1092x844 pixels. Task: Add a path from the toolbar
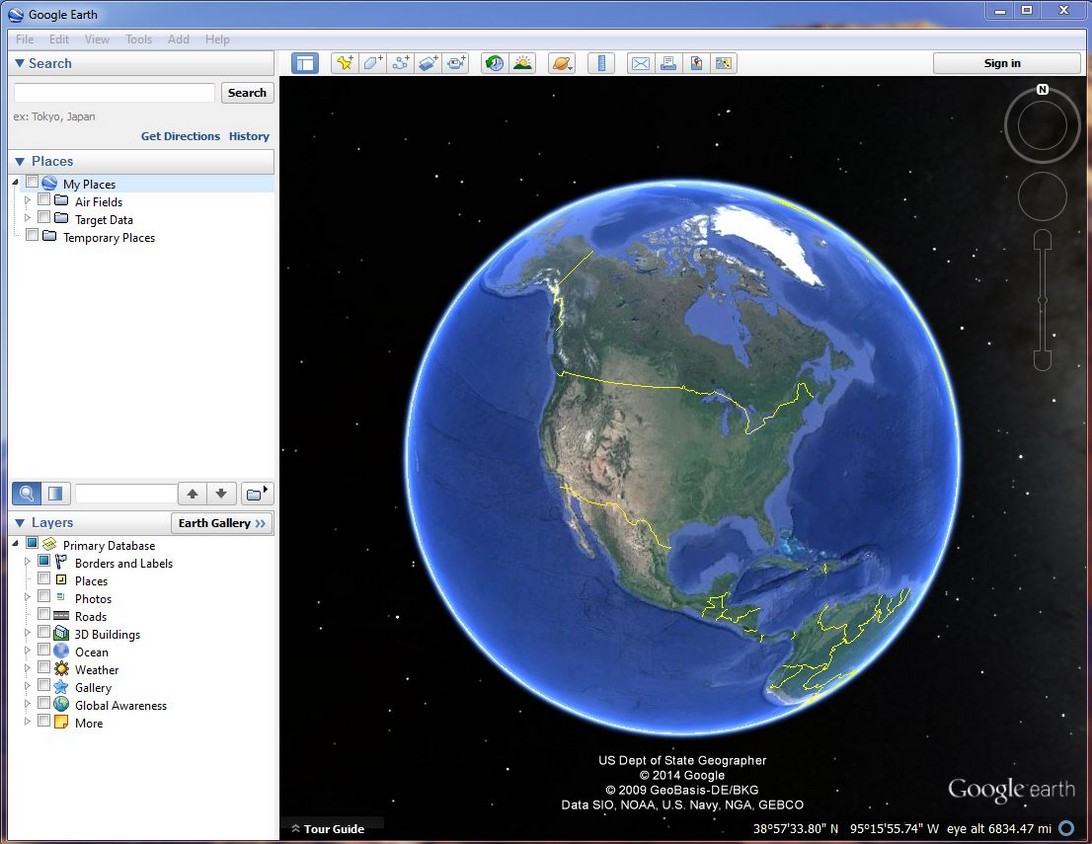point(400,63)
